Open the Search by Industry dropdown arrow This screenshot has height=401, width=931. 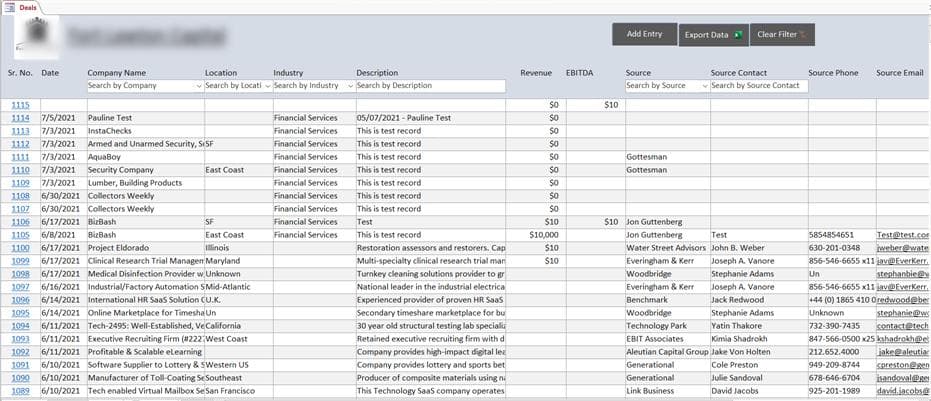(x=350, y=86)
